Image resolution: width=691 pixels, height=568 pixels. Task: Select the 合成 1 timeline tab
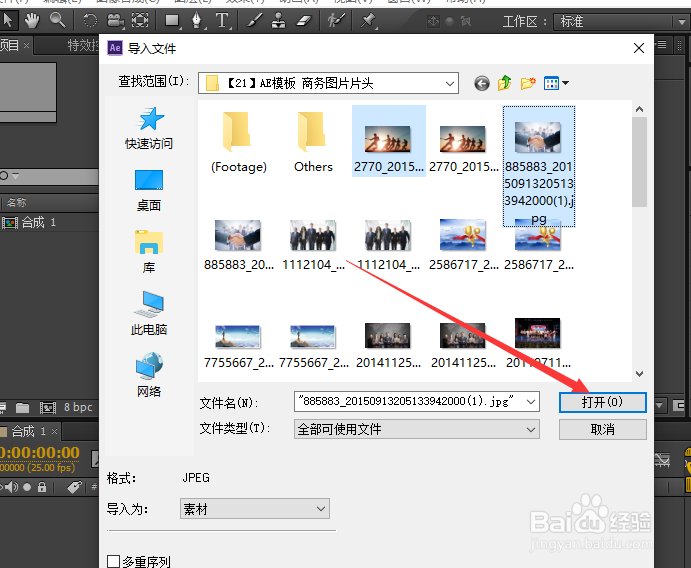[29, 431]
